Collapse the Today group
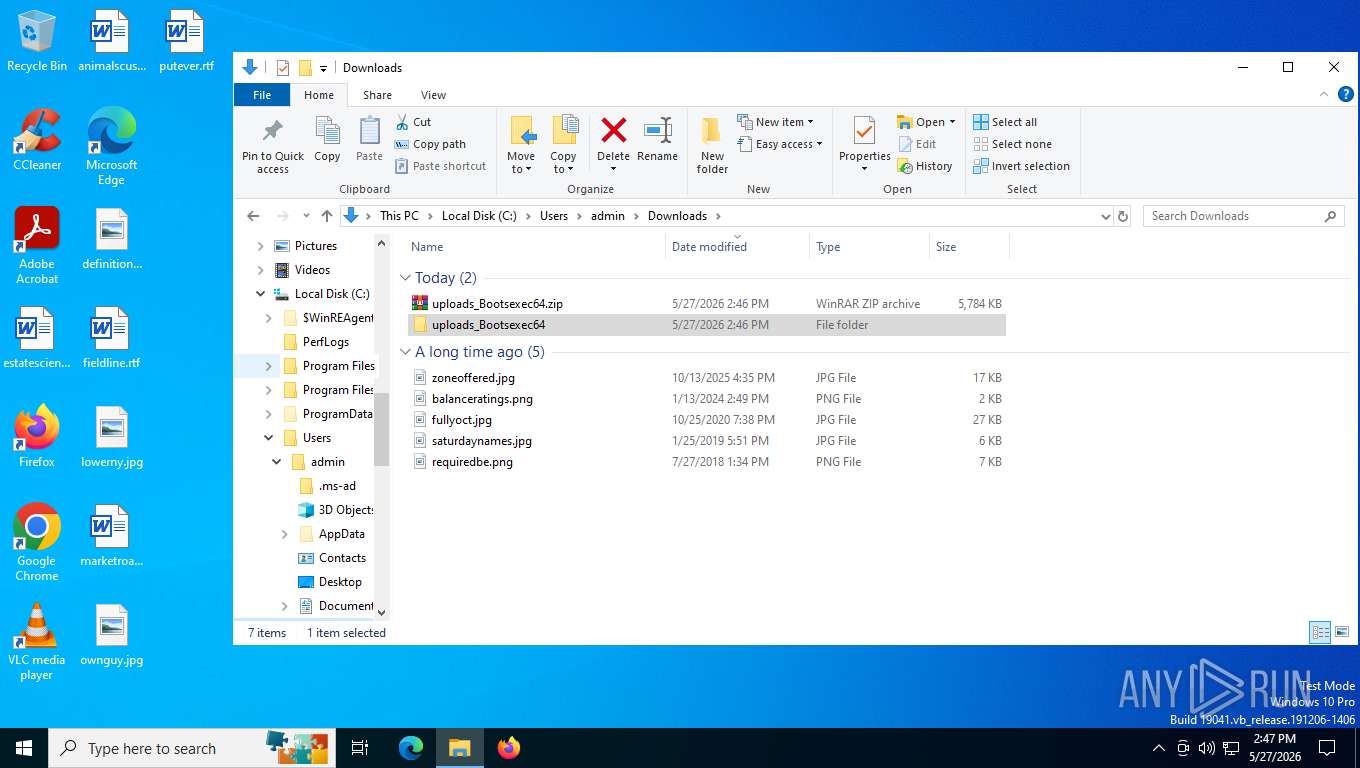The height and width of the screenshot is (768, 1360). click(405, 278)
